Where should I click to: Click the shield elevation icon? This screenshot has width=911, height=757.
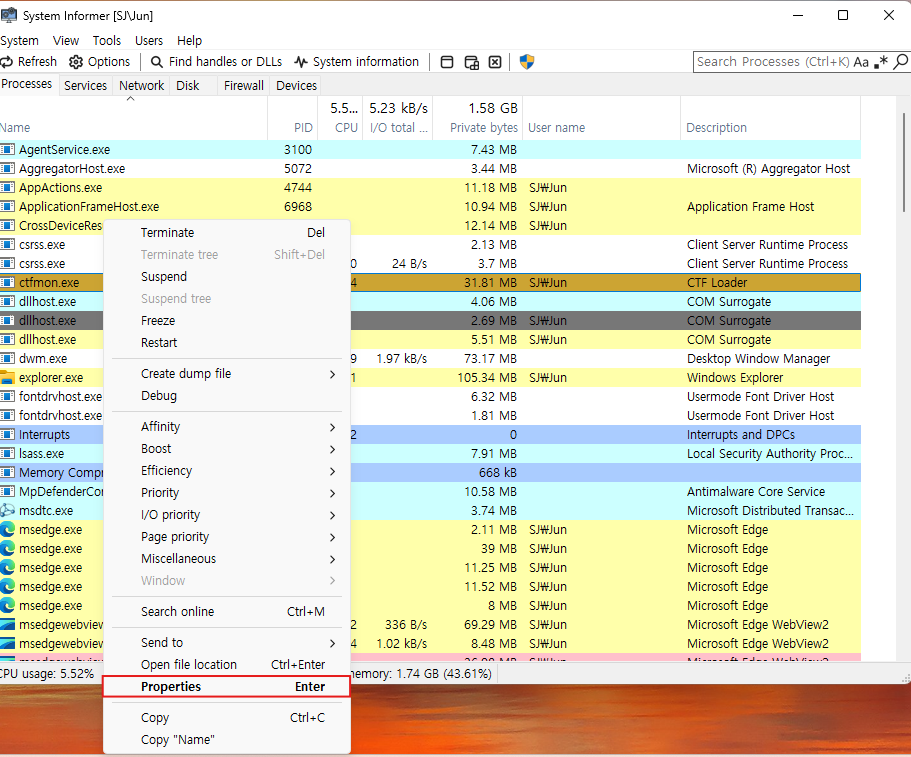tap(526, 62)
